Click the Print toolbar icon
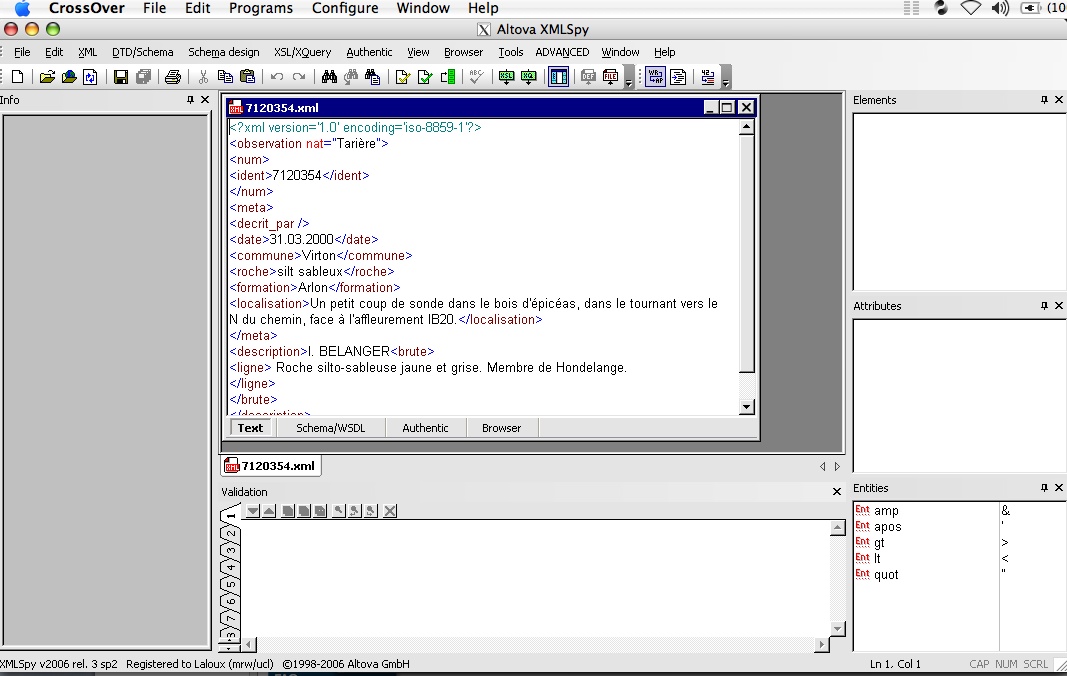Image resolution: width=1067 pixels, height=676 pixels. tap(174, 76)
